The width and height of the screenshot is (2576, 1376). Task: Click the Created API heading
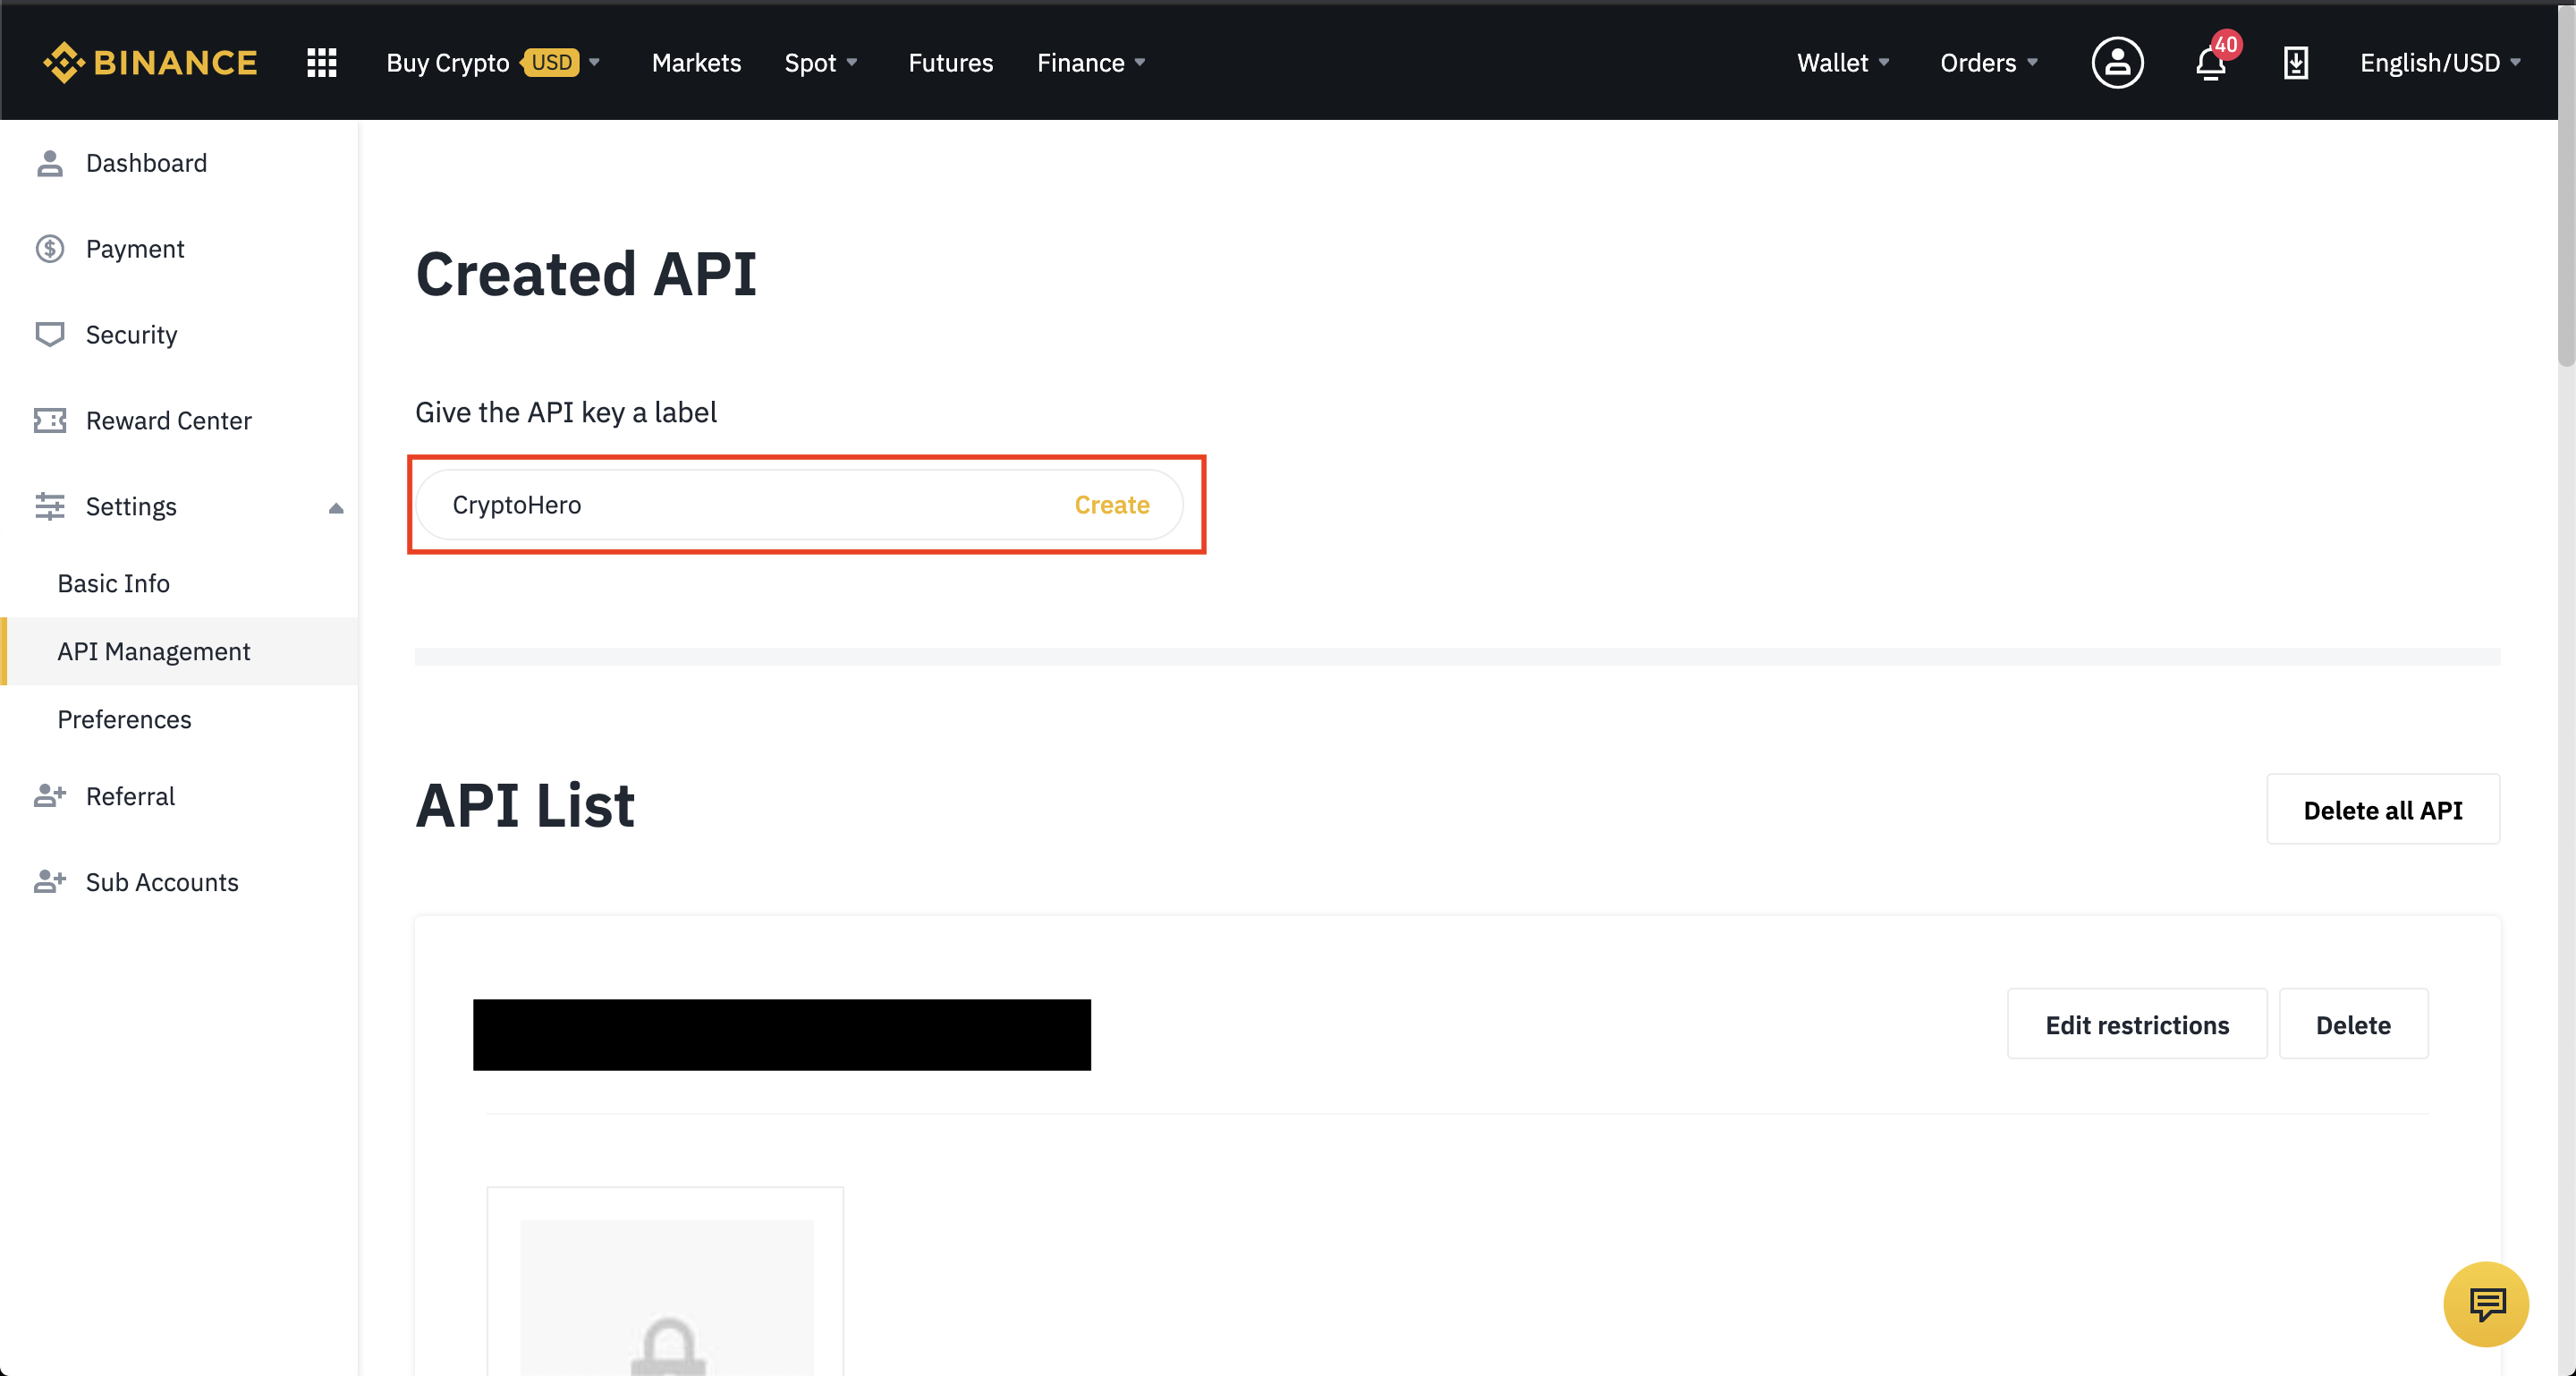tap(586, 274)
